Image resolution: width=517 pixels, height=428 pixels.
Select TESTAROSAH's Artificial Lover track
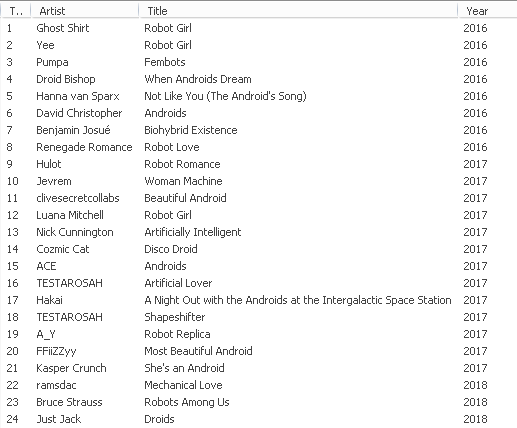point(258,283)
